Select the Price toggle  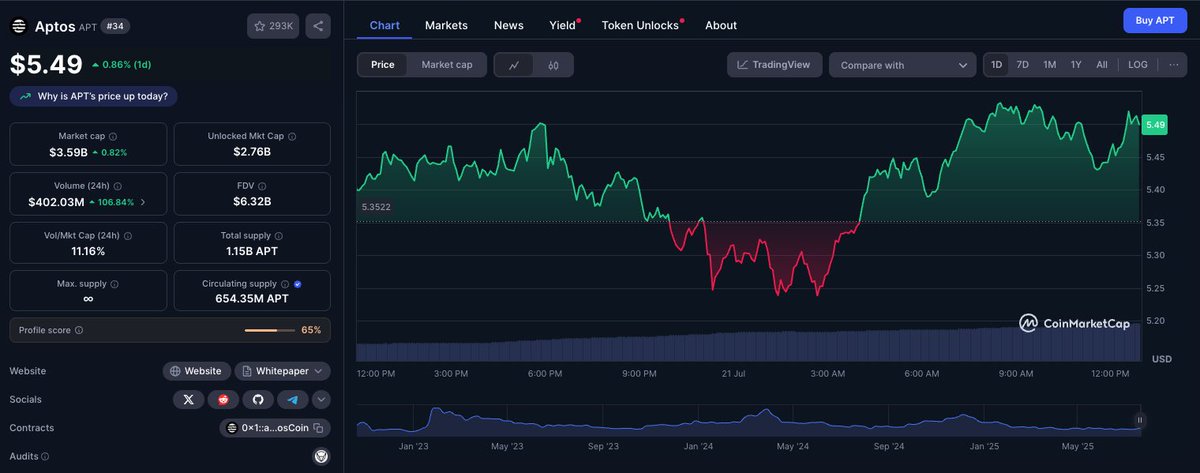(383, 65)
